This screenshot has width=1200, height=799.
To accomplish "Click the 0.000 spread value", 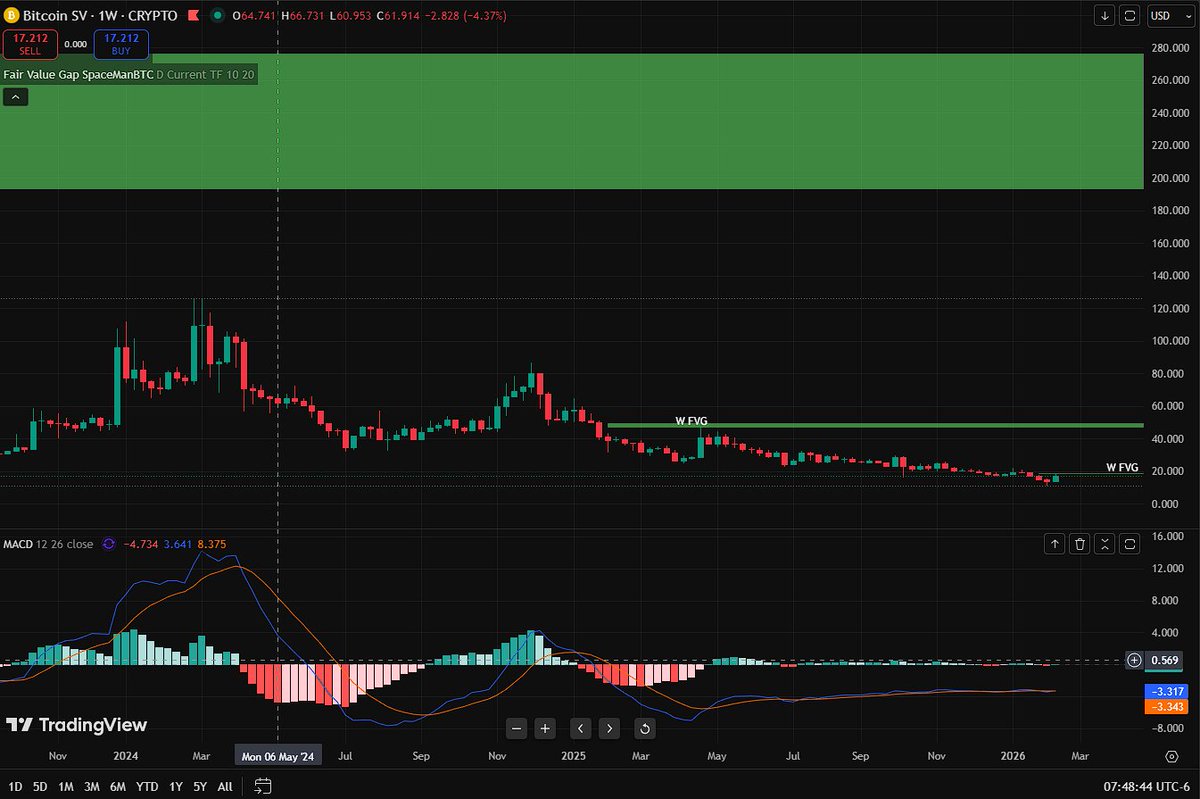I will click(75, 44).
